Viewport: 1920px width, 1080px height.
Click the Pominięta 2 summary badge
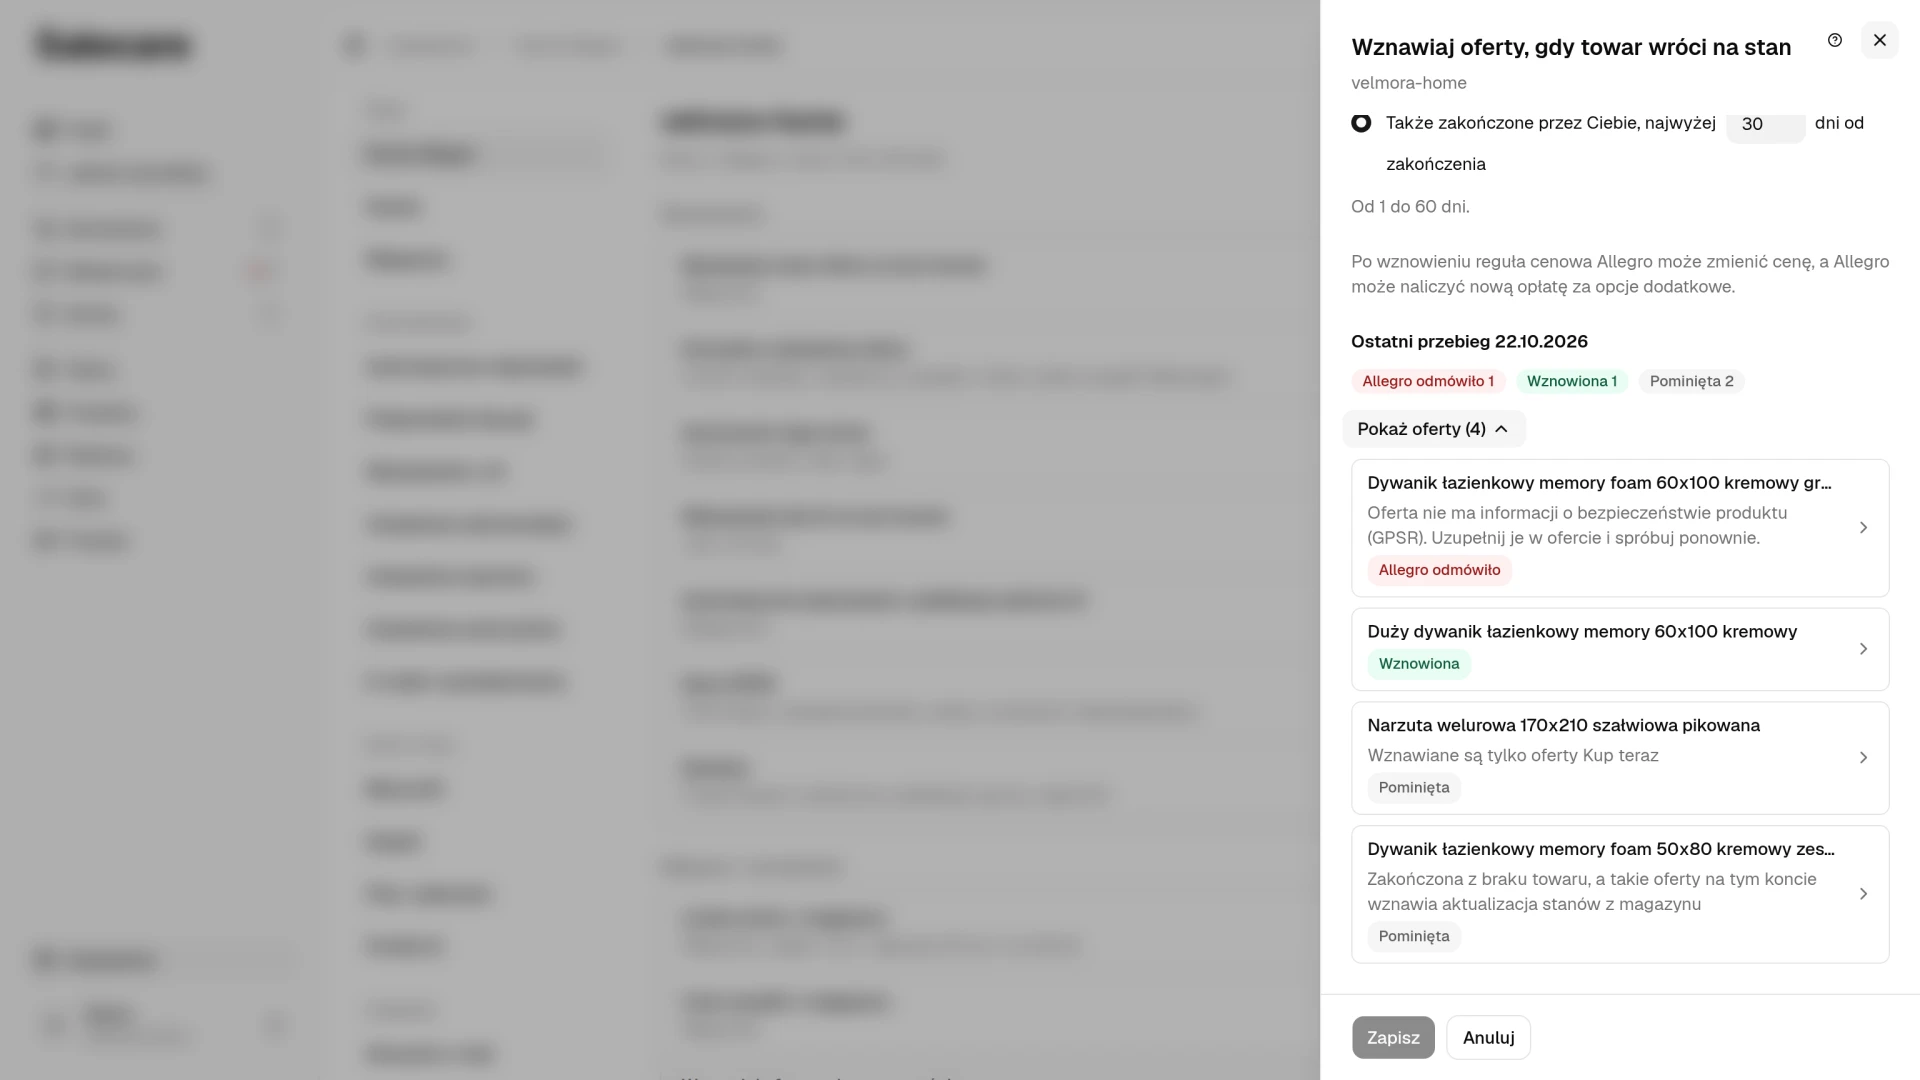(x=1691, y=381)
